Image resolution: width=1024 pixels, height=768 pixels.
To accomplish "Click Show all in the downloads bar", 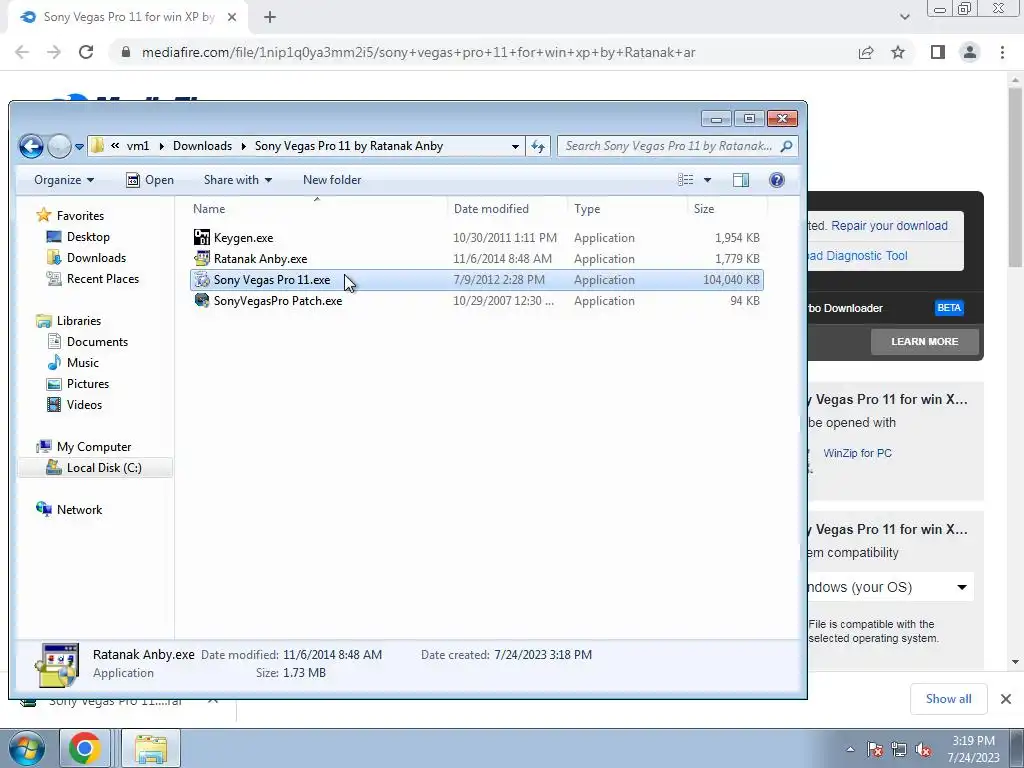I will tap(948, 699).
